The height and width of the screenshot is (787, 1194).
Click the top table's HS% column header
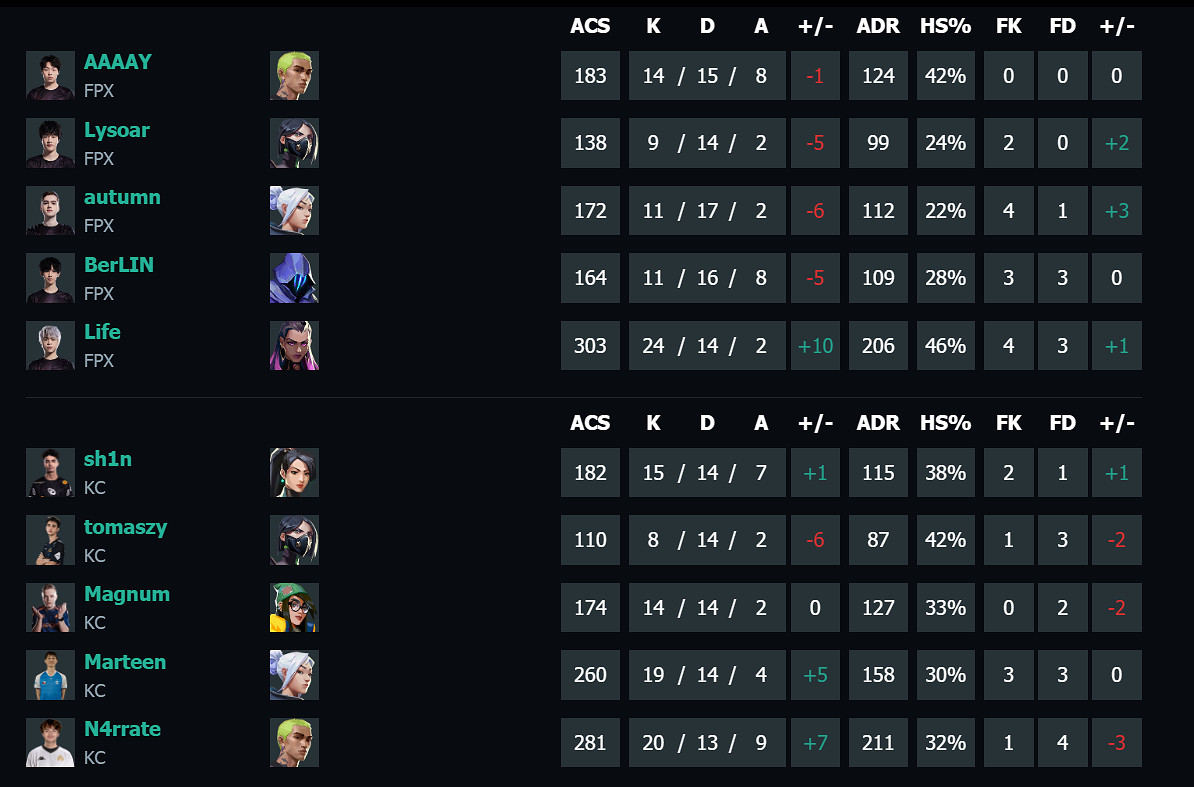[x=945, y=27]
